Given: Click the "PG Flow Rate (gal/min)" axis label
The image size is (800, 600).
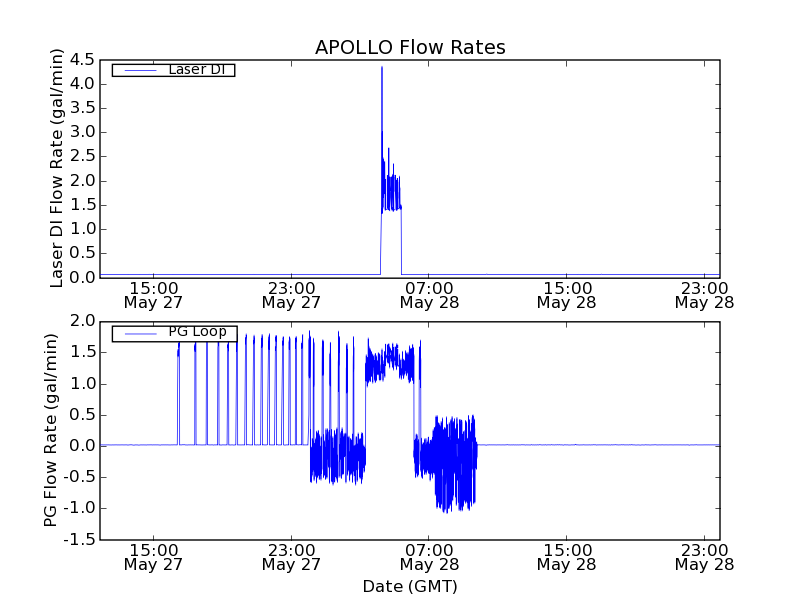Looking at the screenshot, I should click(x=51, y=431).
